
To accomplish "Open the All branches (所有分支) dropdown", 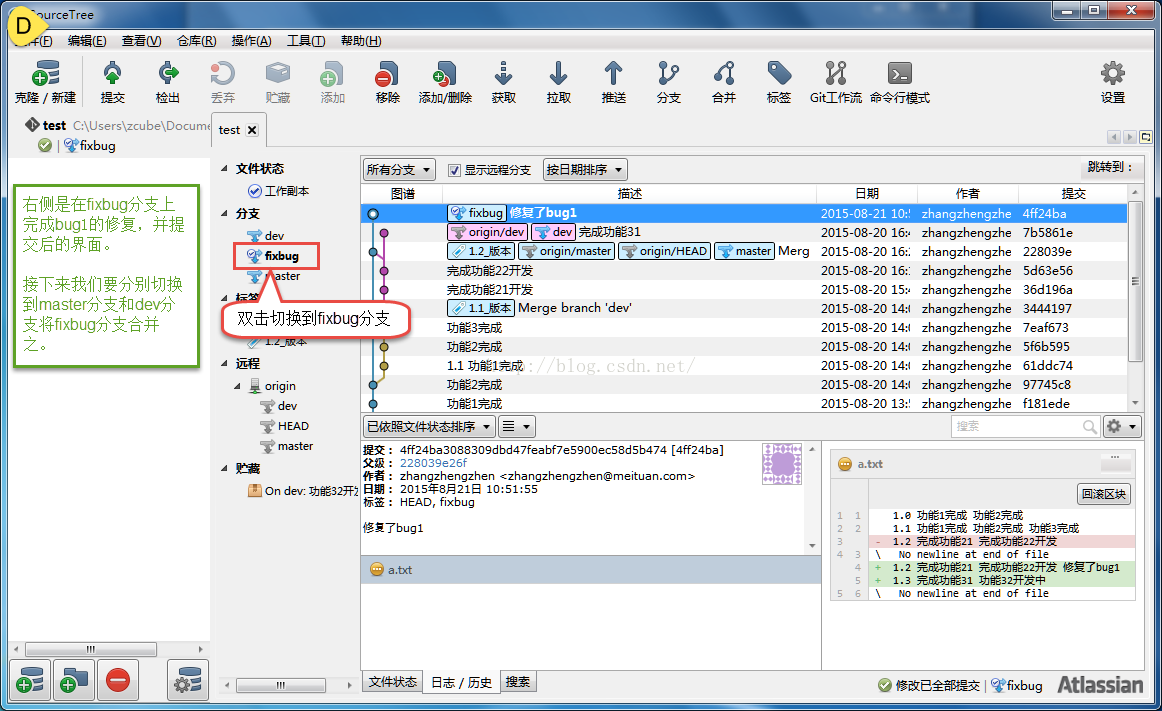I will point(399,170).
